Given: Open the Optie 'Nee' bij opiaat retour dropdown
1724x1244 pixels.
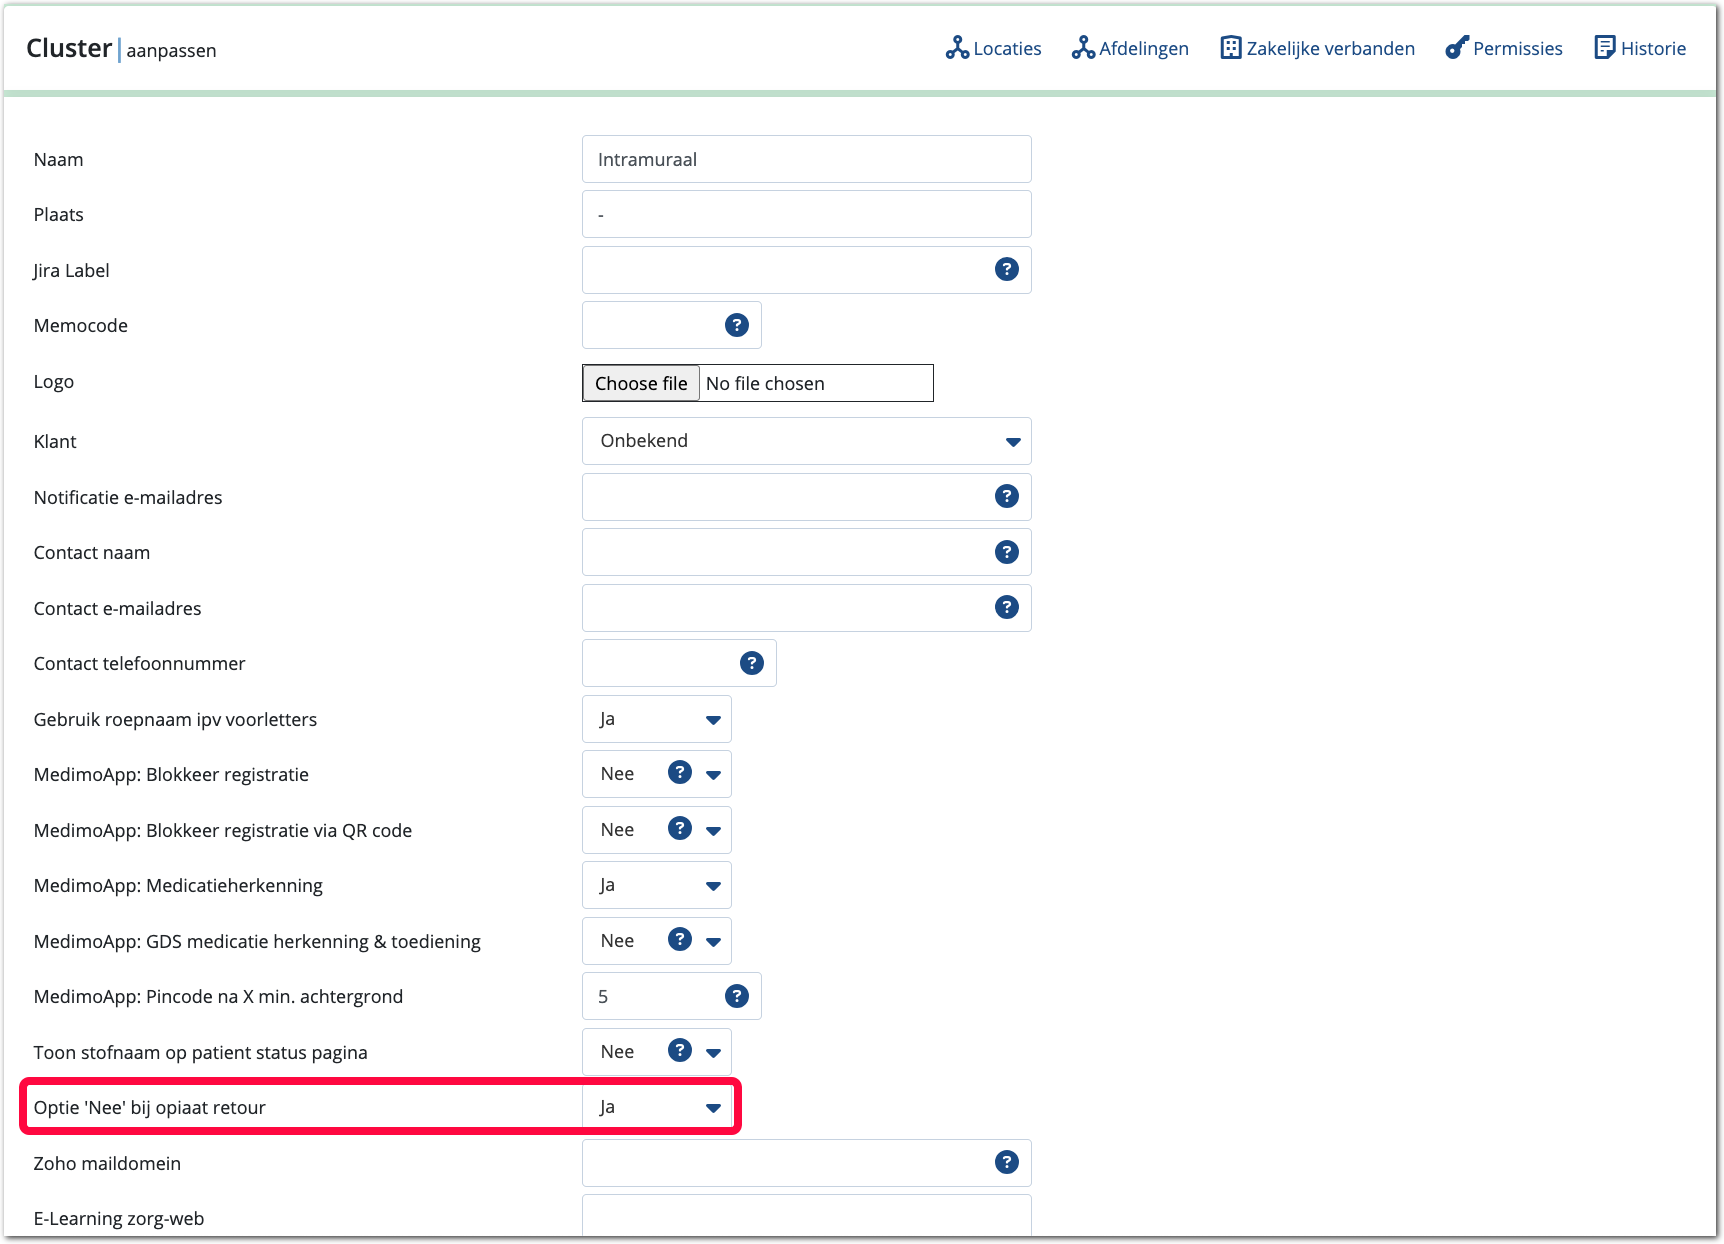Looking at the screenshot, I should pyautogui.click(x=657, y=1107).
